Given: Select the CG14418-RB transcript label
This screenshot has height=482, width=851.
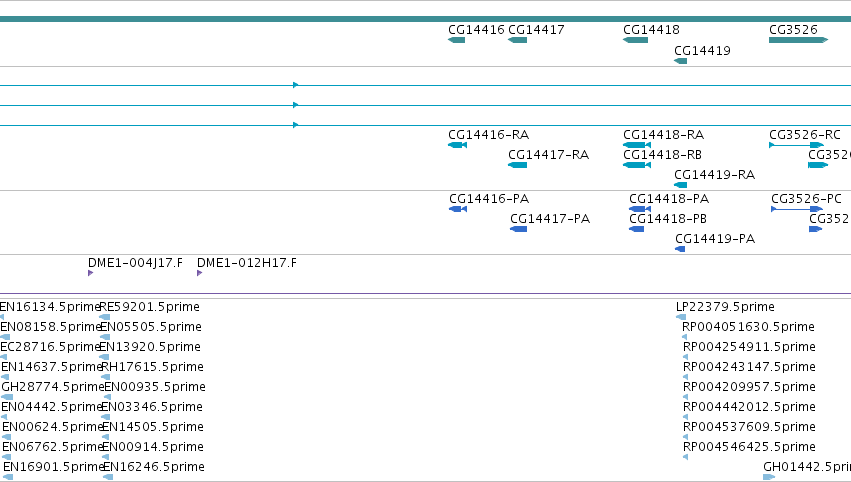Looking at the screenshot, I should (x=662, y=155).
